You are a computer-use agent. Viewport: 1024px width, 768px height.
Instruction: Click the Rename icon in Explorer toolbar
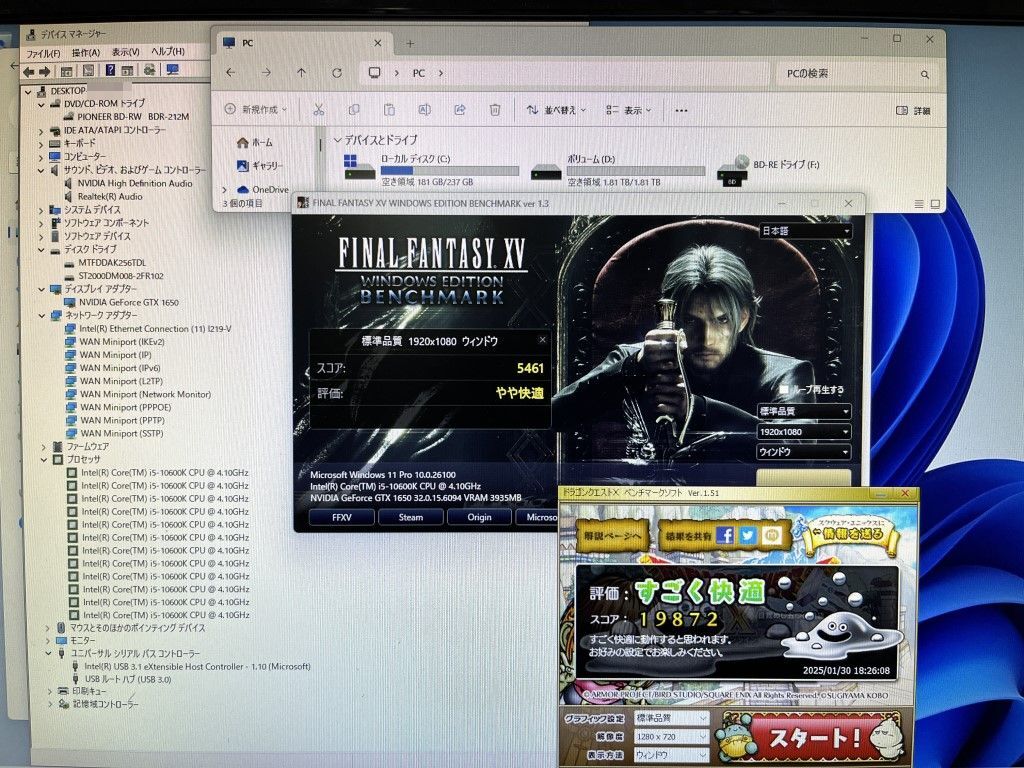(424, 110)
